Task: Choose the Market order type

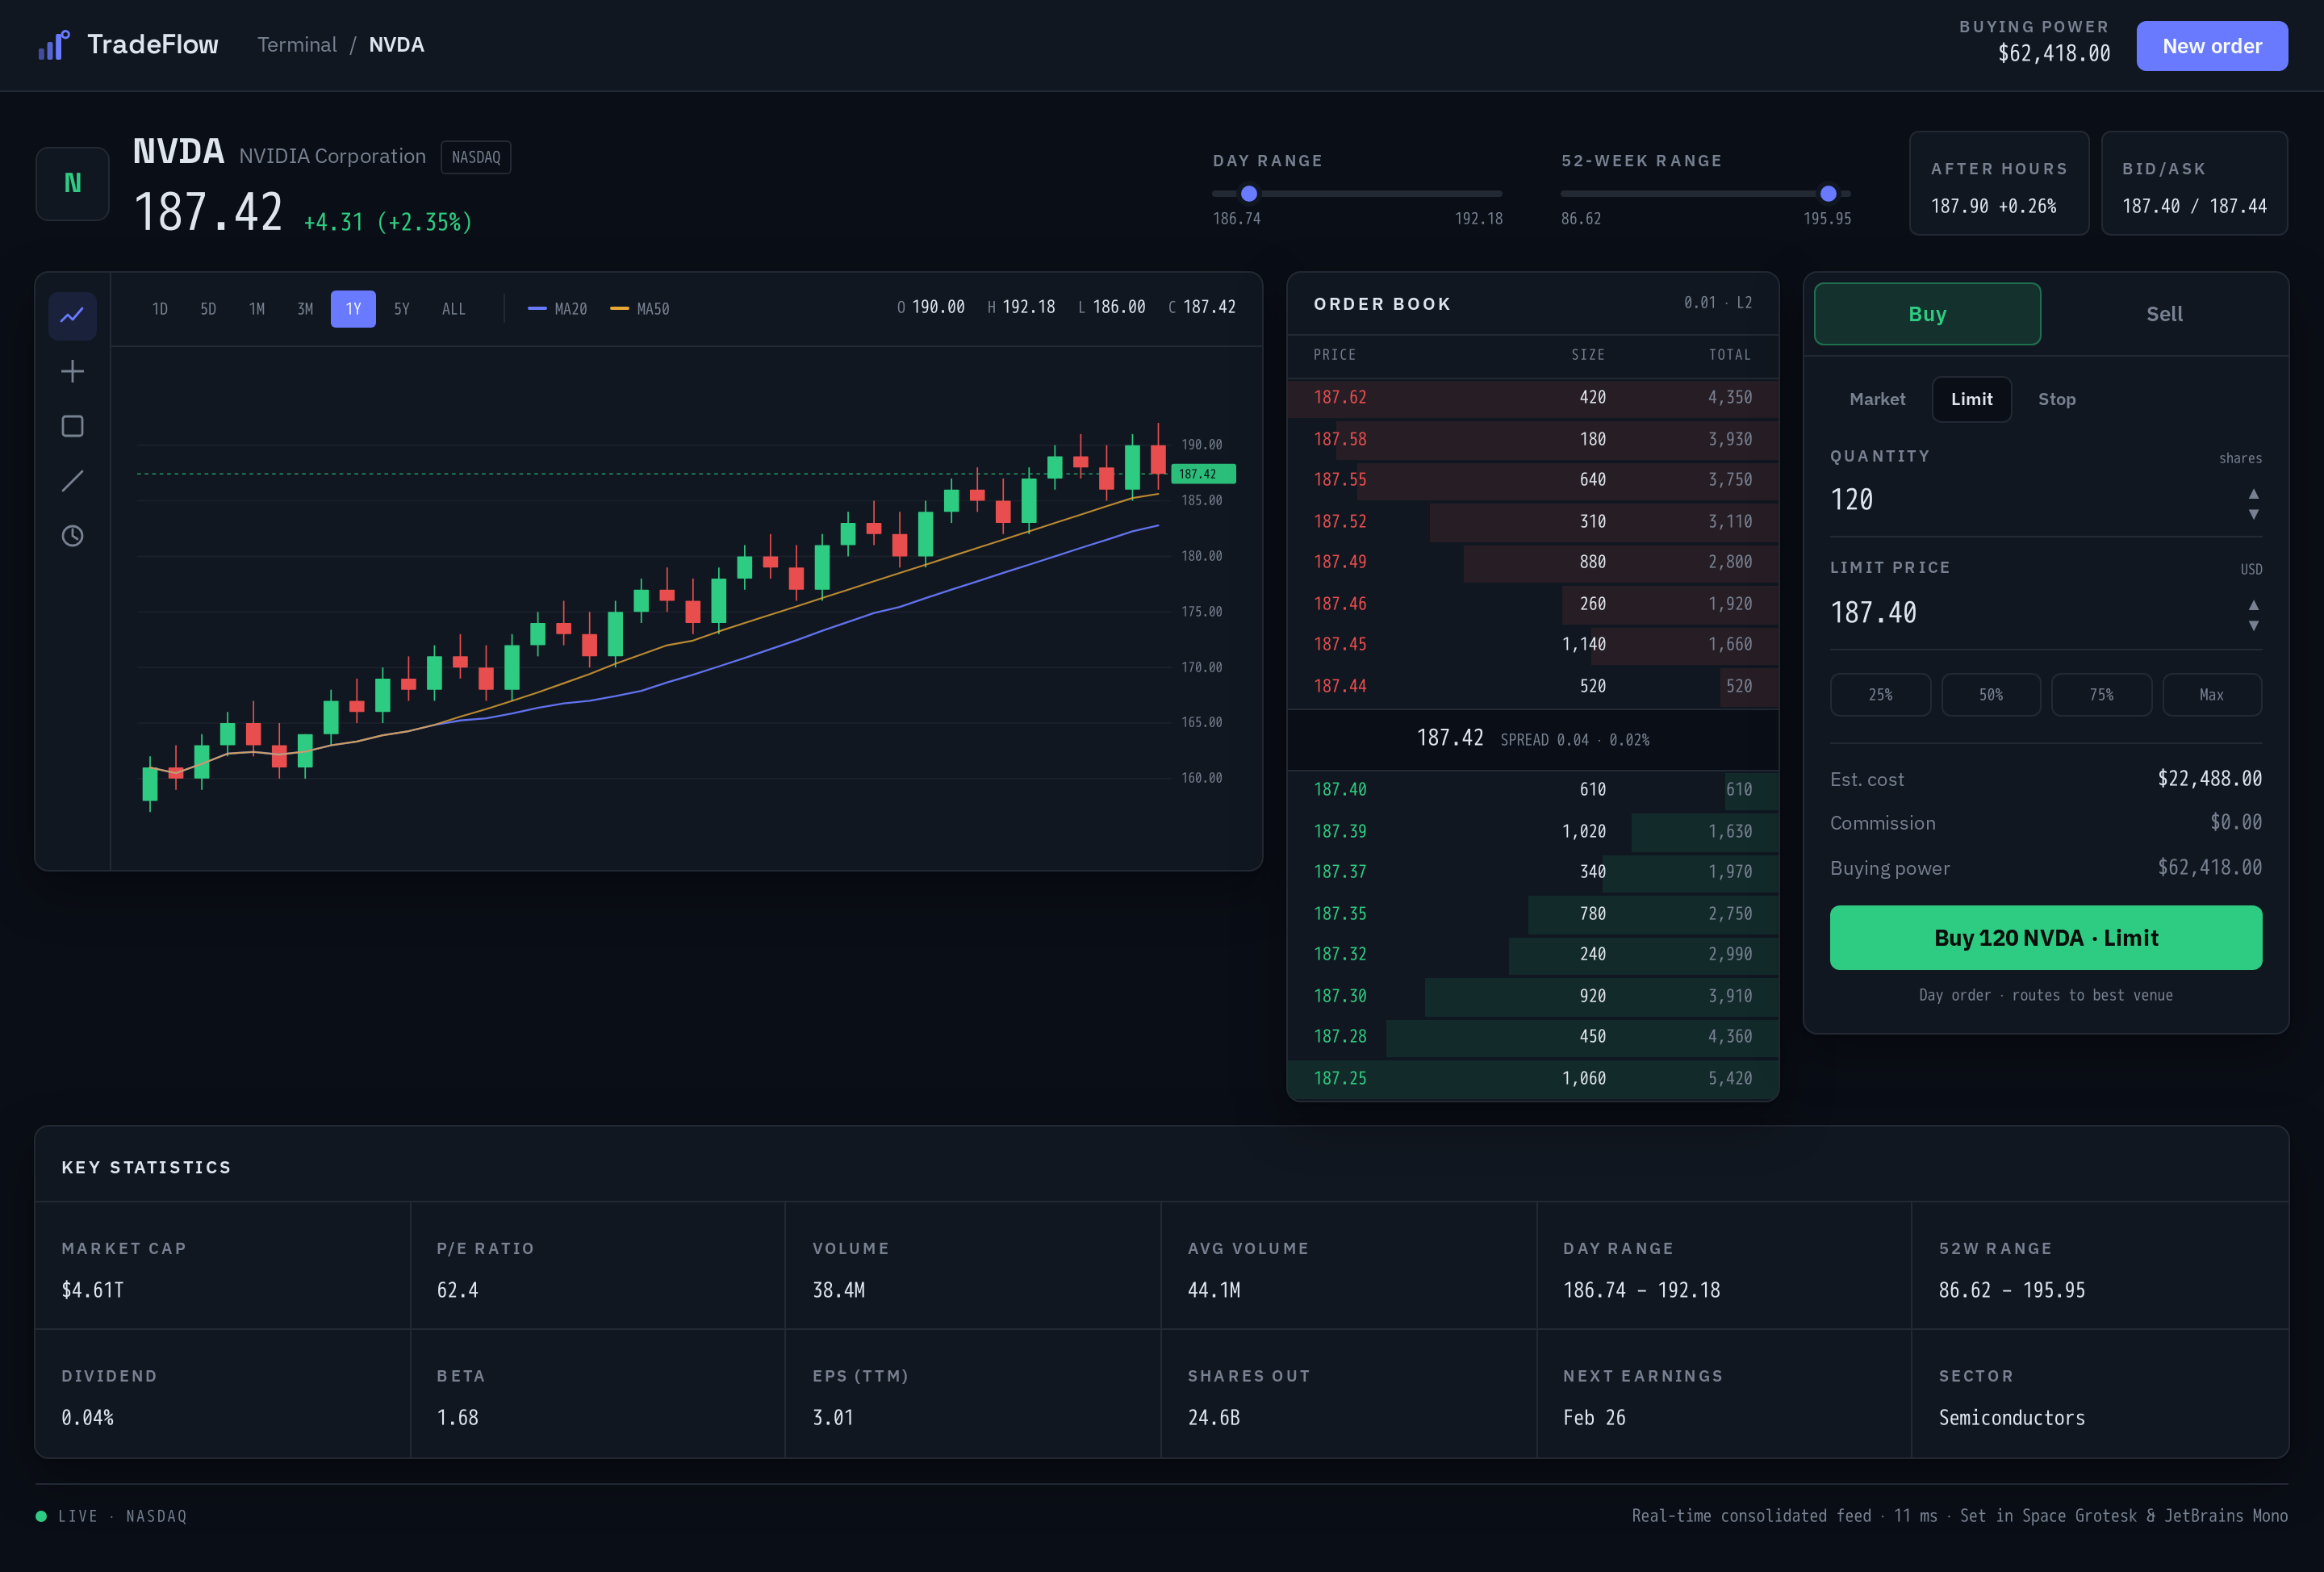Action: point(1877,399)
